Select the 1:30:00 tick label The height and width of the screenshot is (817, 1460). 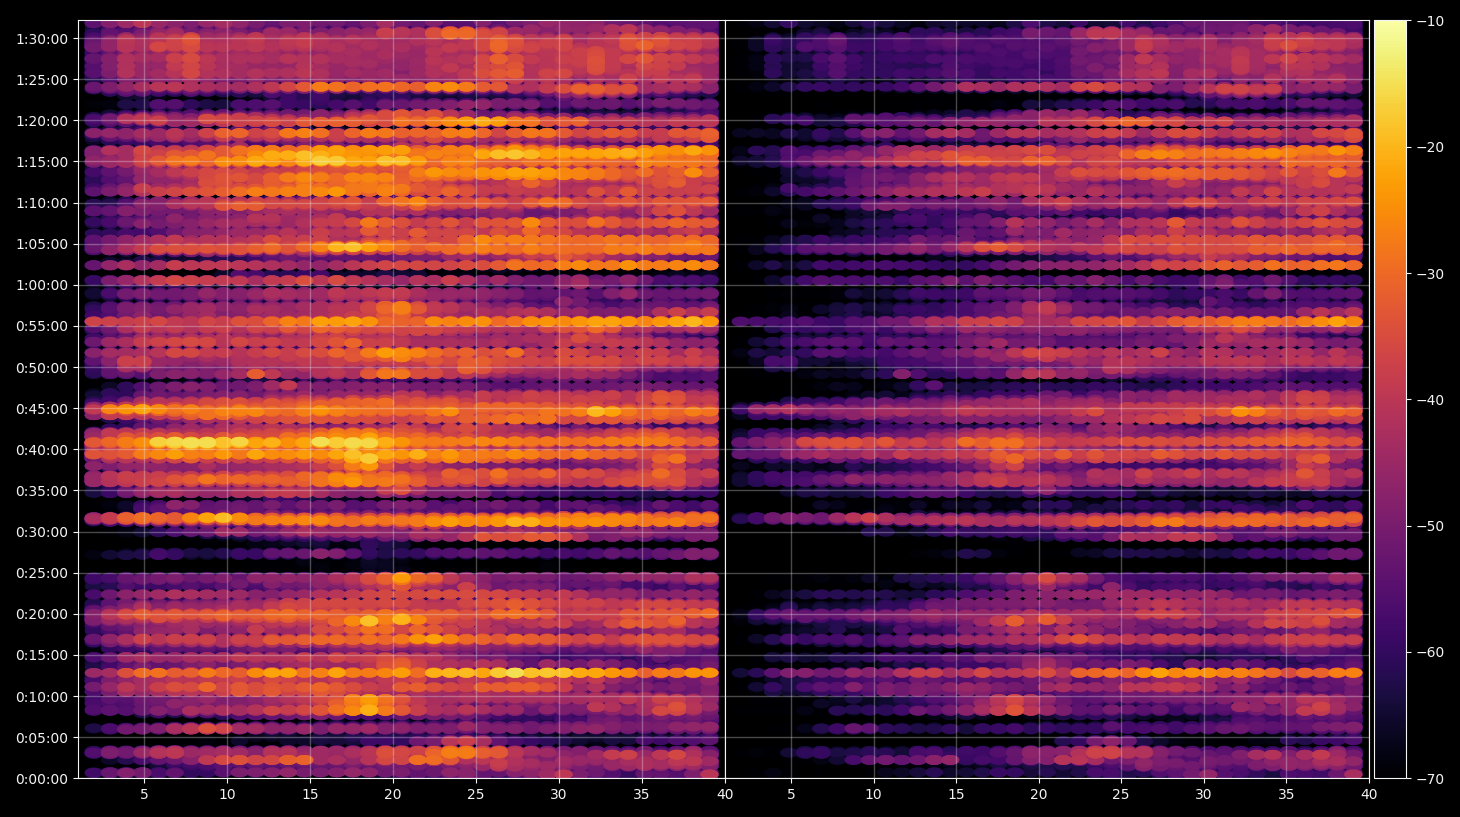pyautogui.click(x=42, y=39)
